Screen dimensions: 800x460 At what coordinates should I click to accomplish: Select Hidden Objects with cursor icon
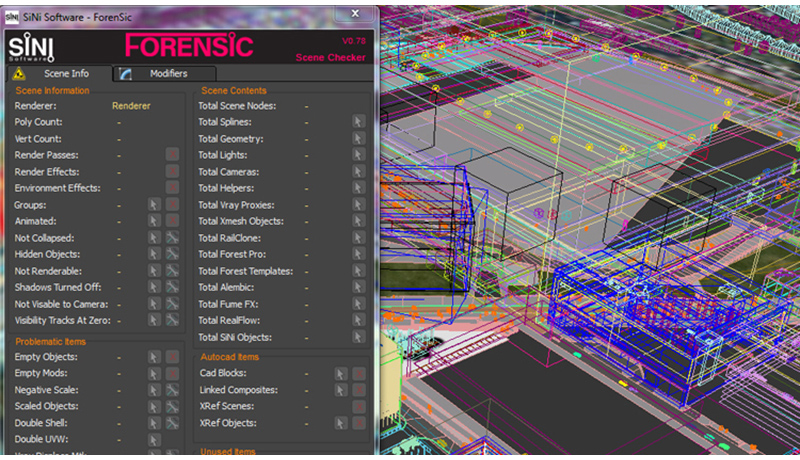pyautogui.click(x=154, y=254)
